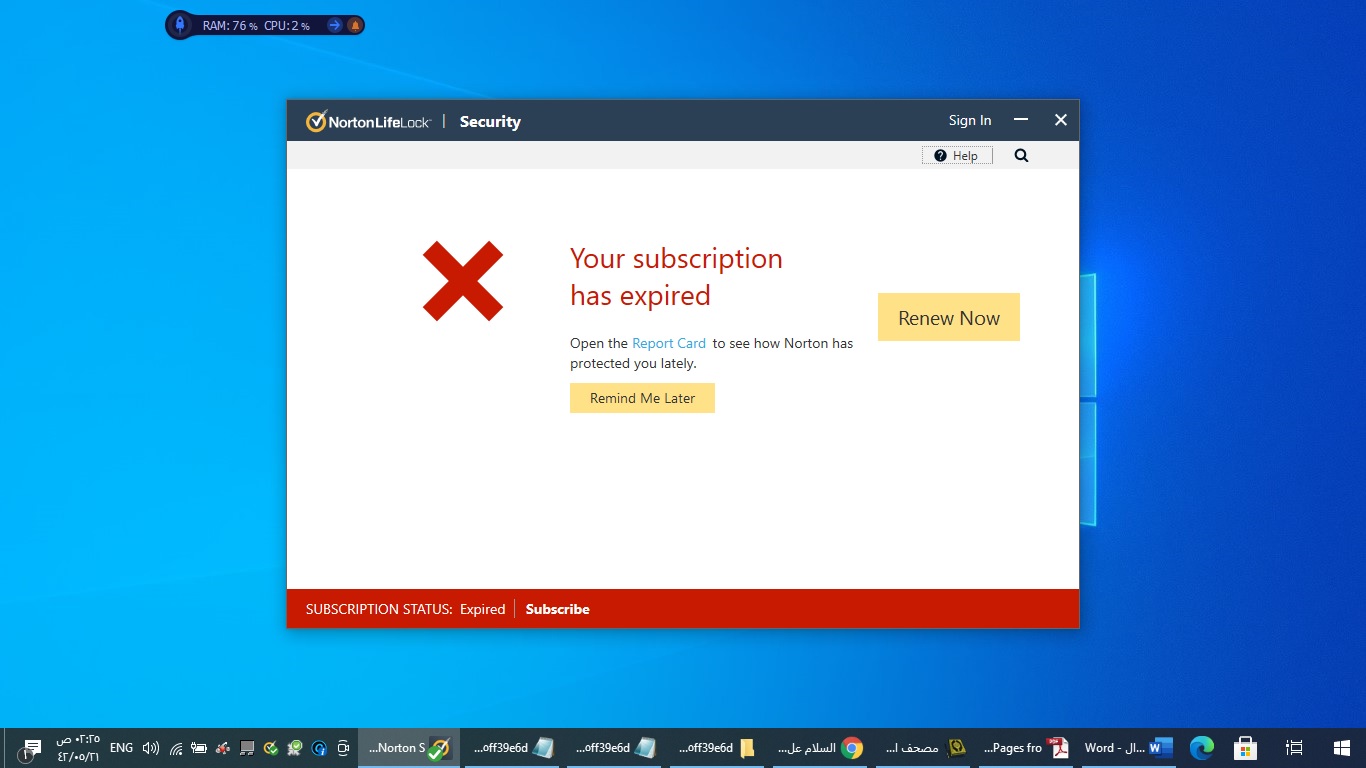Image resolution: width=1366 pixels, height=768 pixels.
Task: Click the blue arrow in RAM widget
Action: coord(335,25)
